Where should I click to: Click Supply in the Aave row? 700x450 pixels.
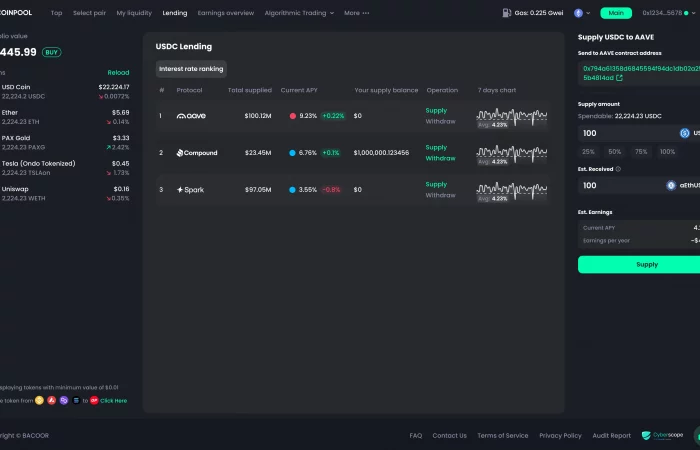tap(436, 110)
